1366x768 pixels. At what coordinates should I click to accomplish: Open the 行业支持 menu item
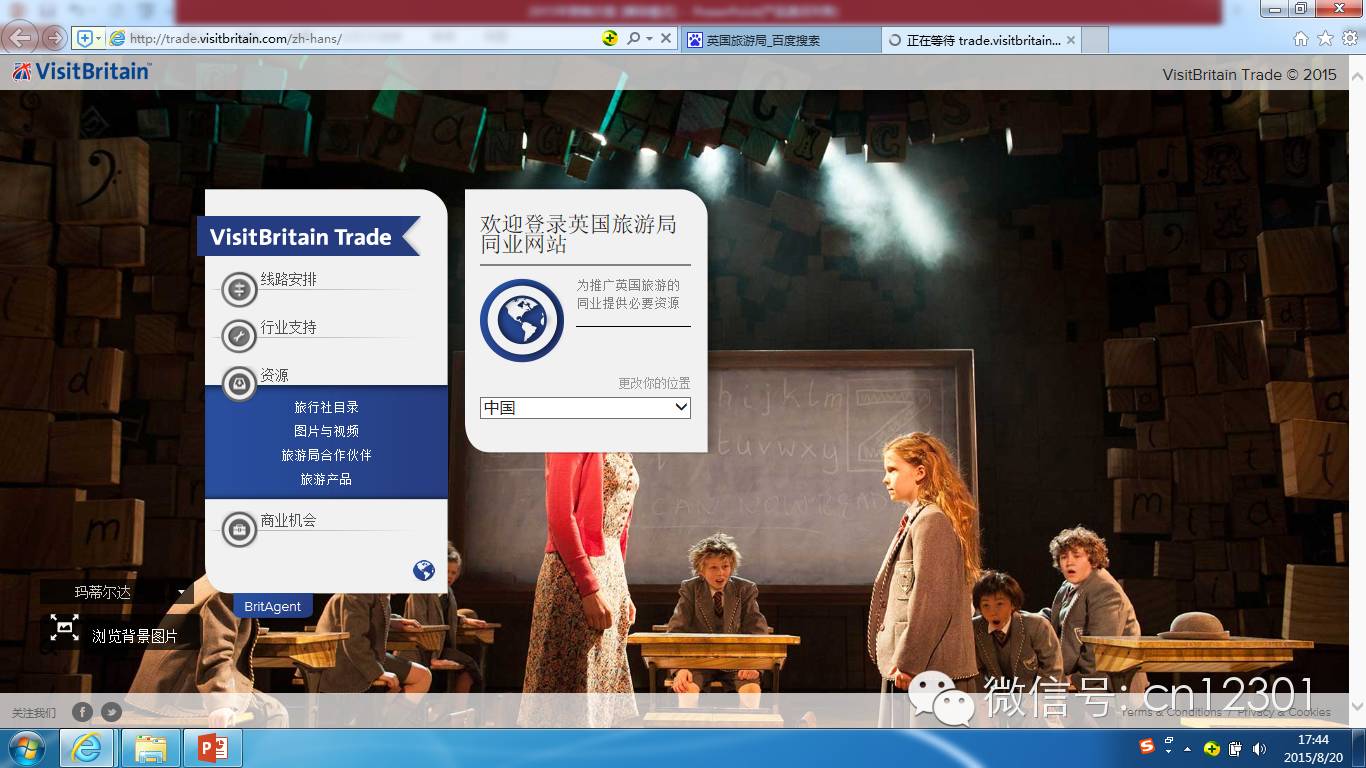click(x=289, y=327)
